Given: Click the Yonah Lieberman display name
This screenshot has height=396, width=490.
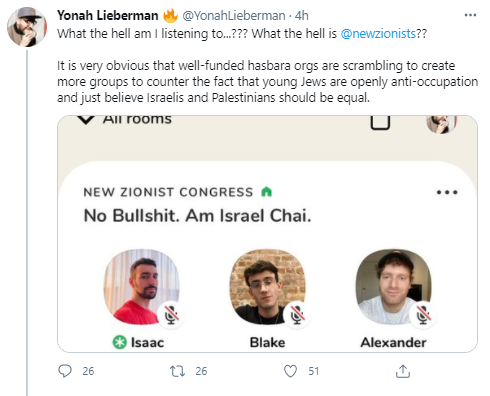Looking at the screenshot, I should [108, 16].
